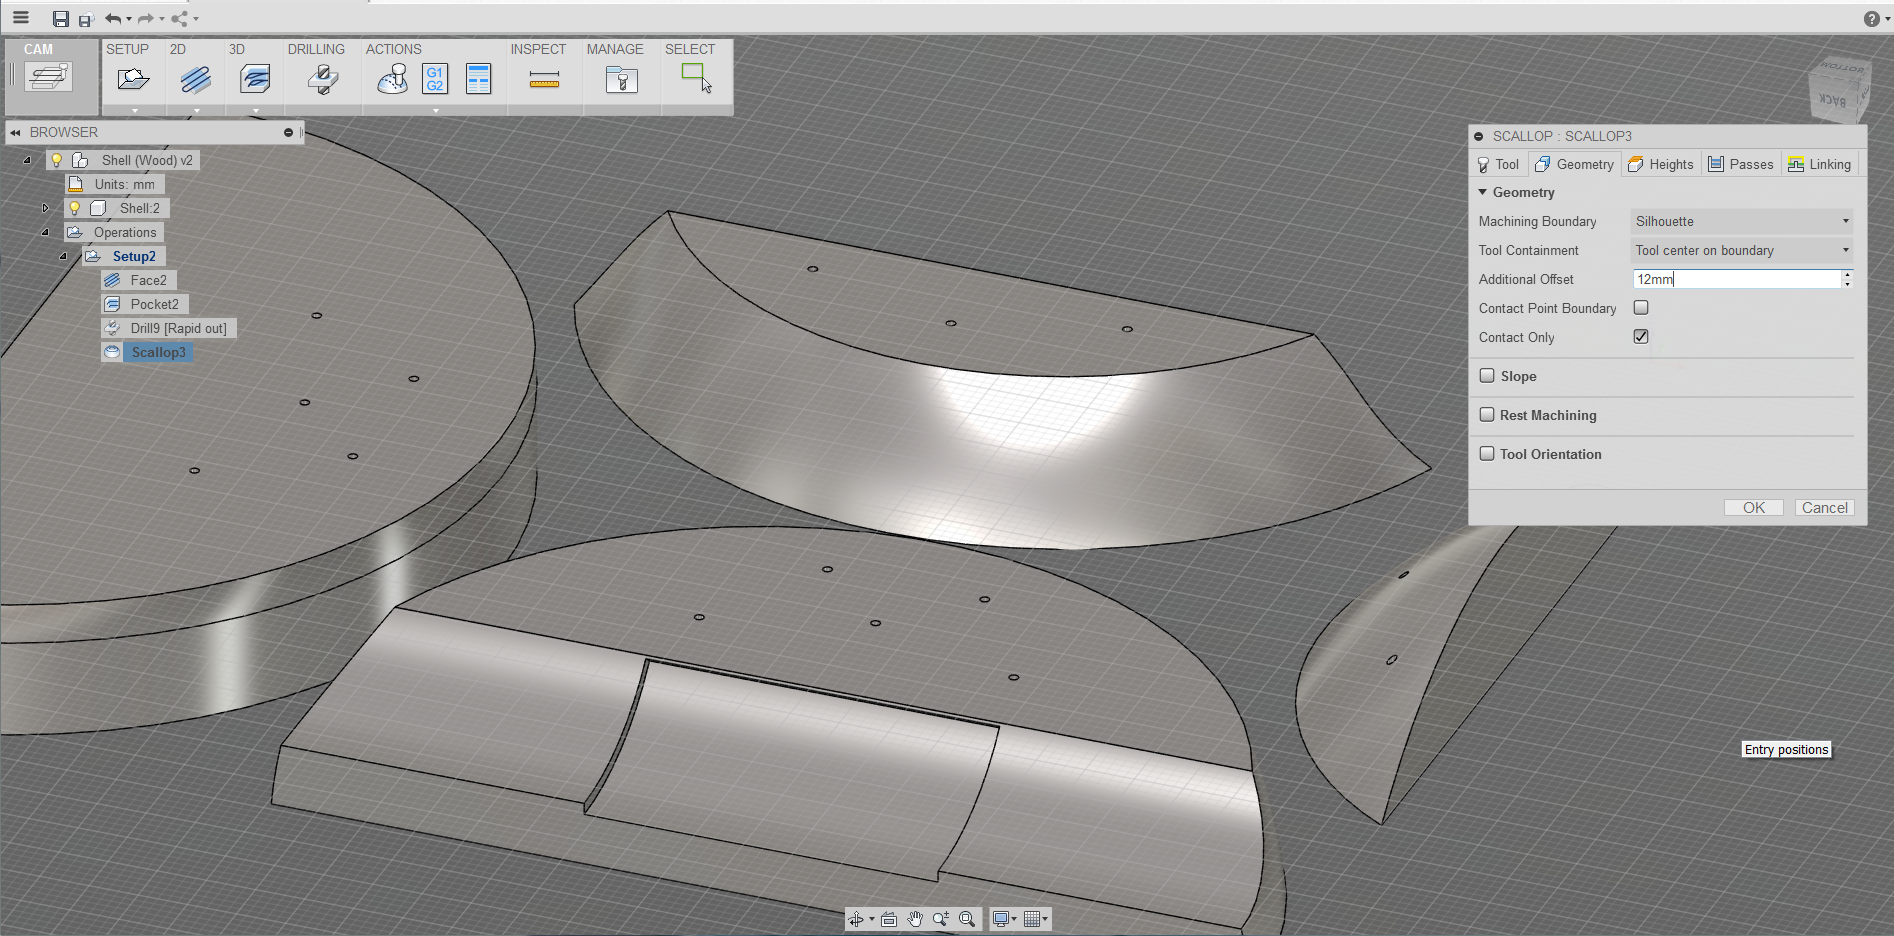Toggle visibility bulb of Shell (Wood) v2

tap(57, 160)
